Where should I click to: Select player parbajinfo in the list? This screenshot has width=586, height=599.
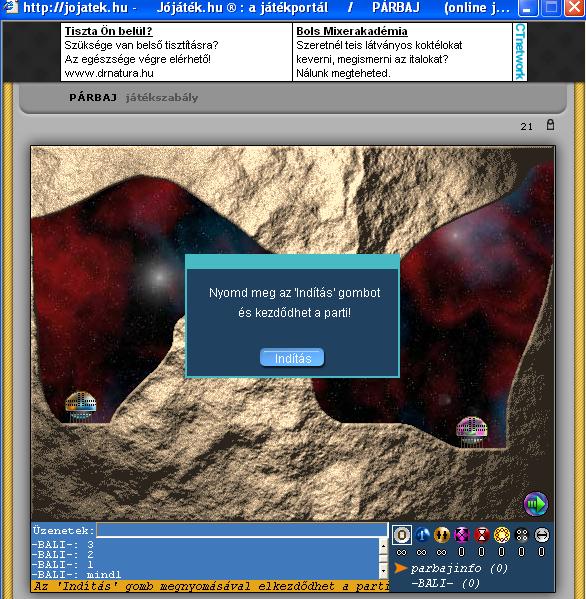[459, 568]
